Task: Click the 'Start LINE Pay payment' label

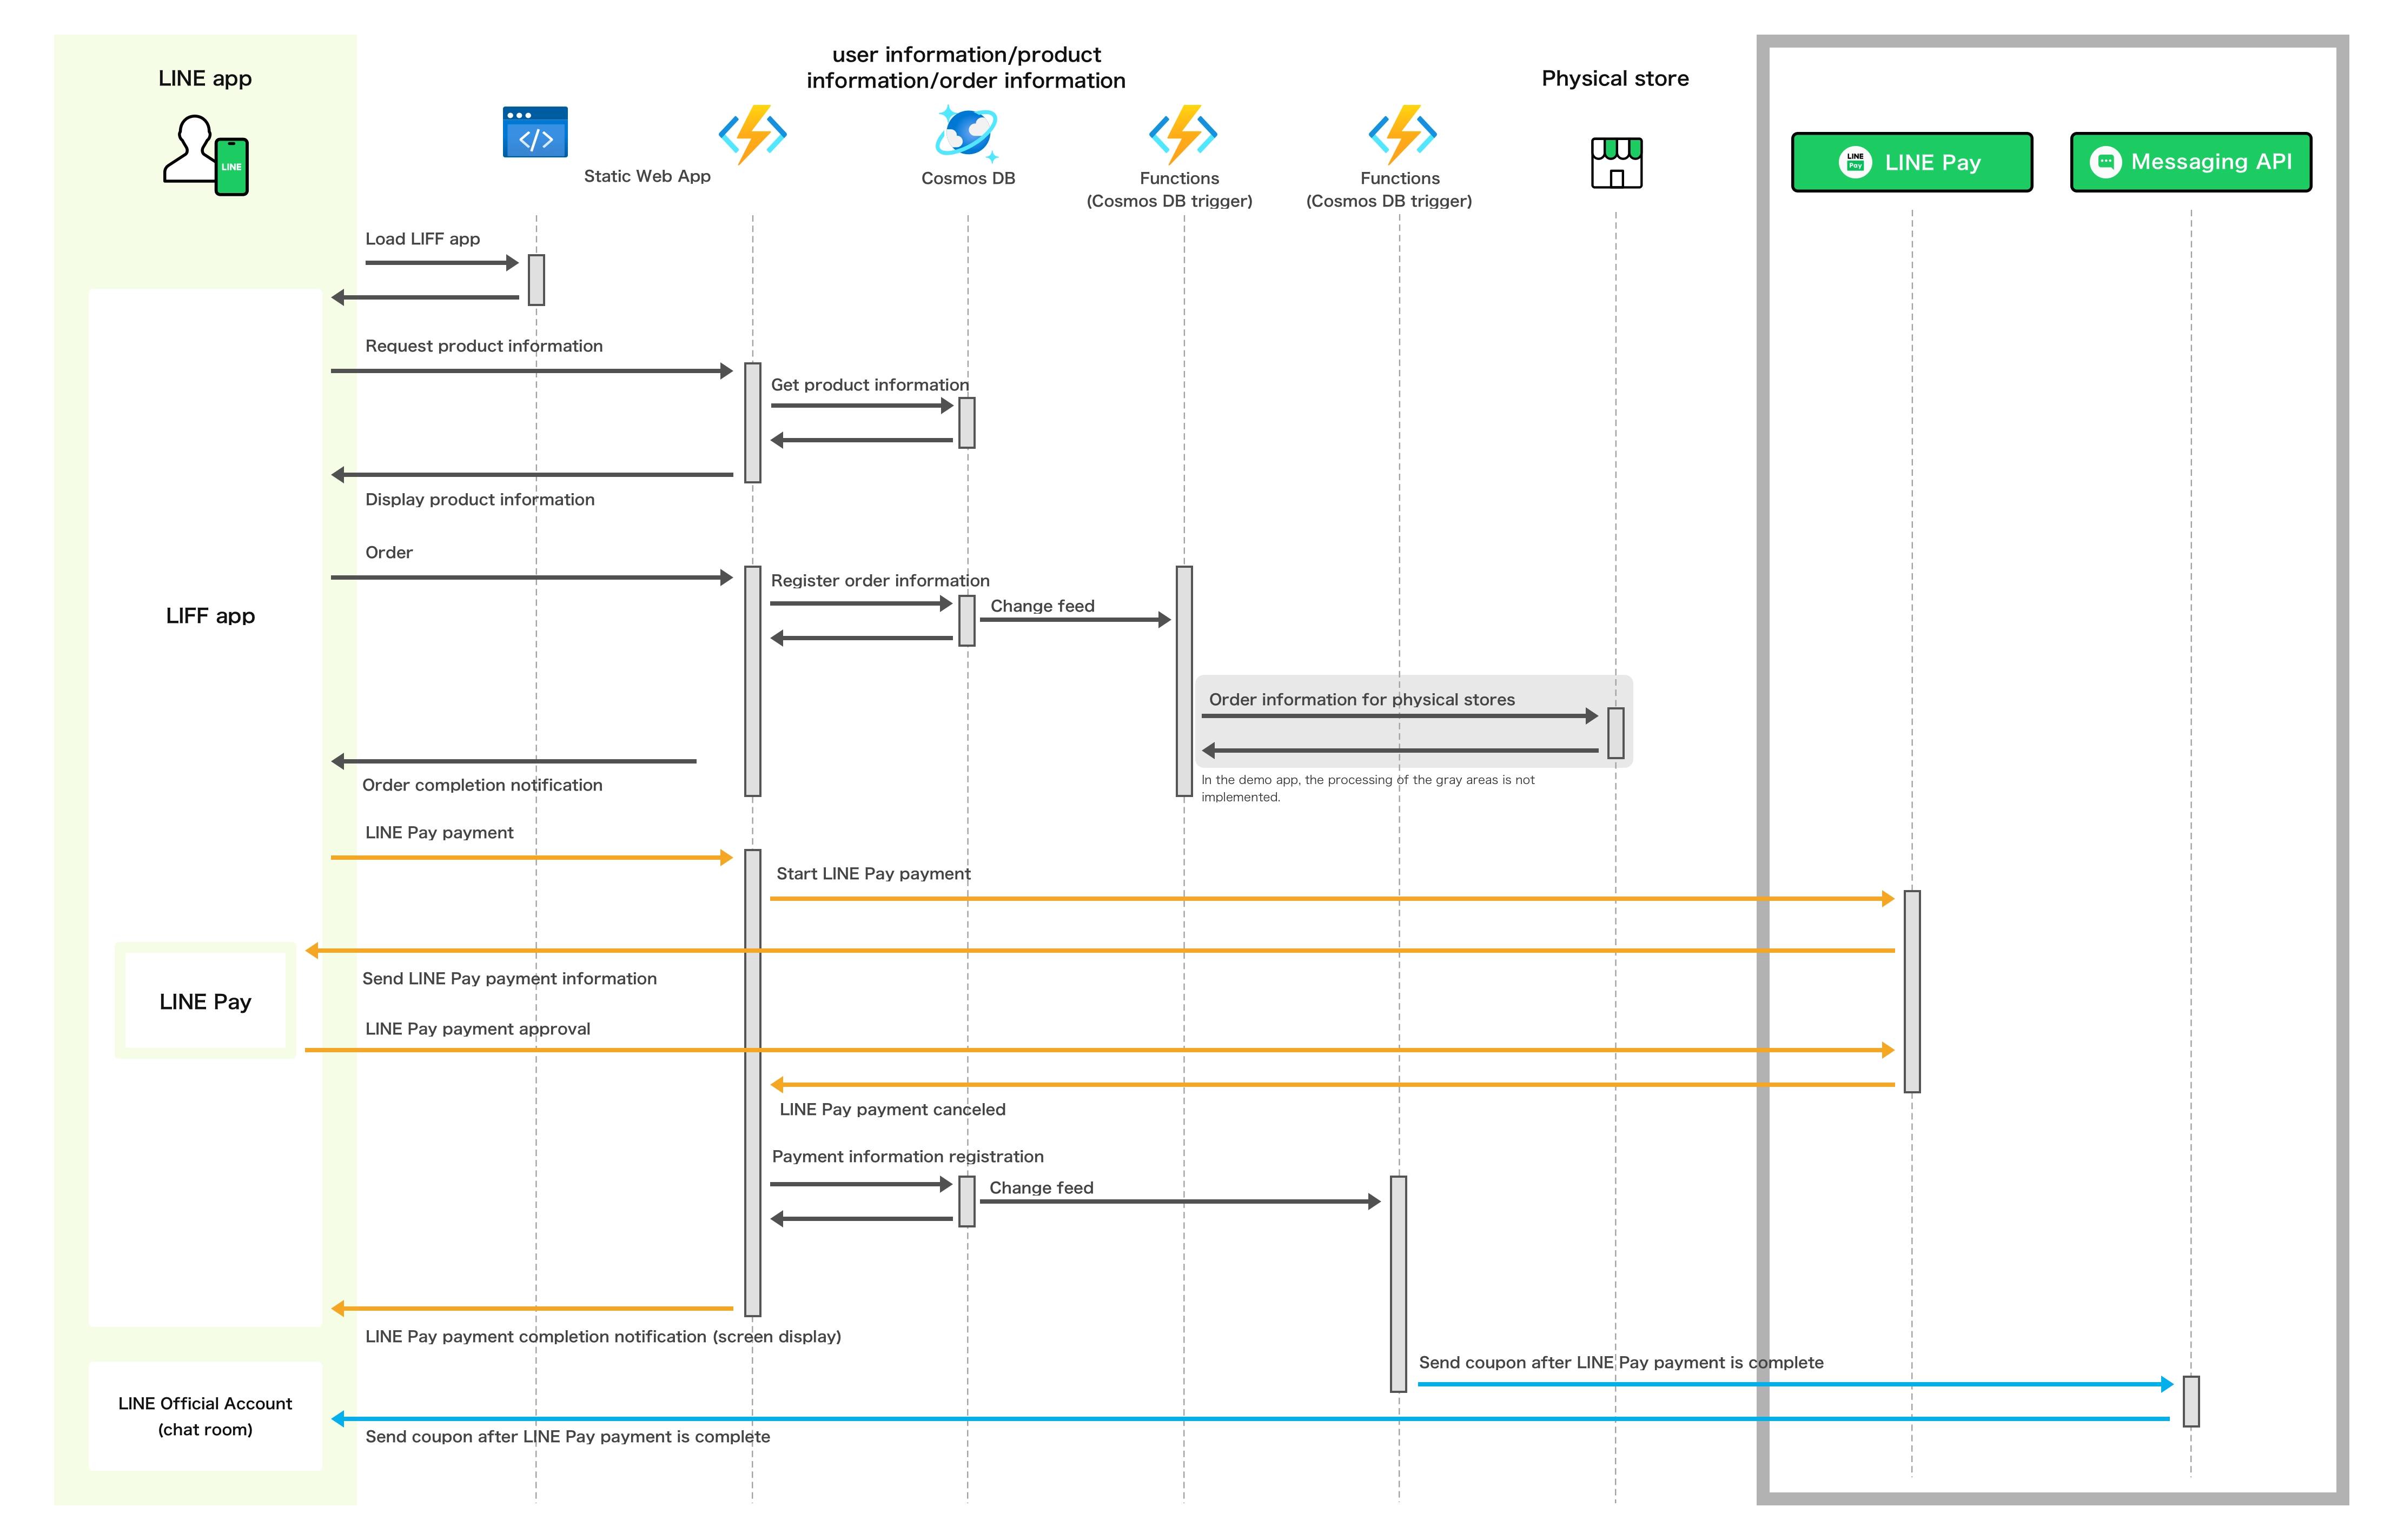Action: [x=873, y=874]
